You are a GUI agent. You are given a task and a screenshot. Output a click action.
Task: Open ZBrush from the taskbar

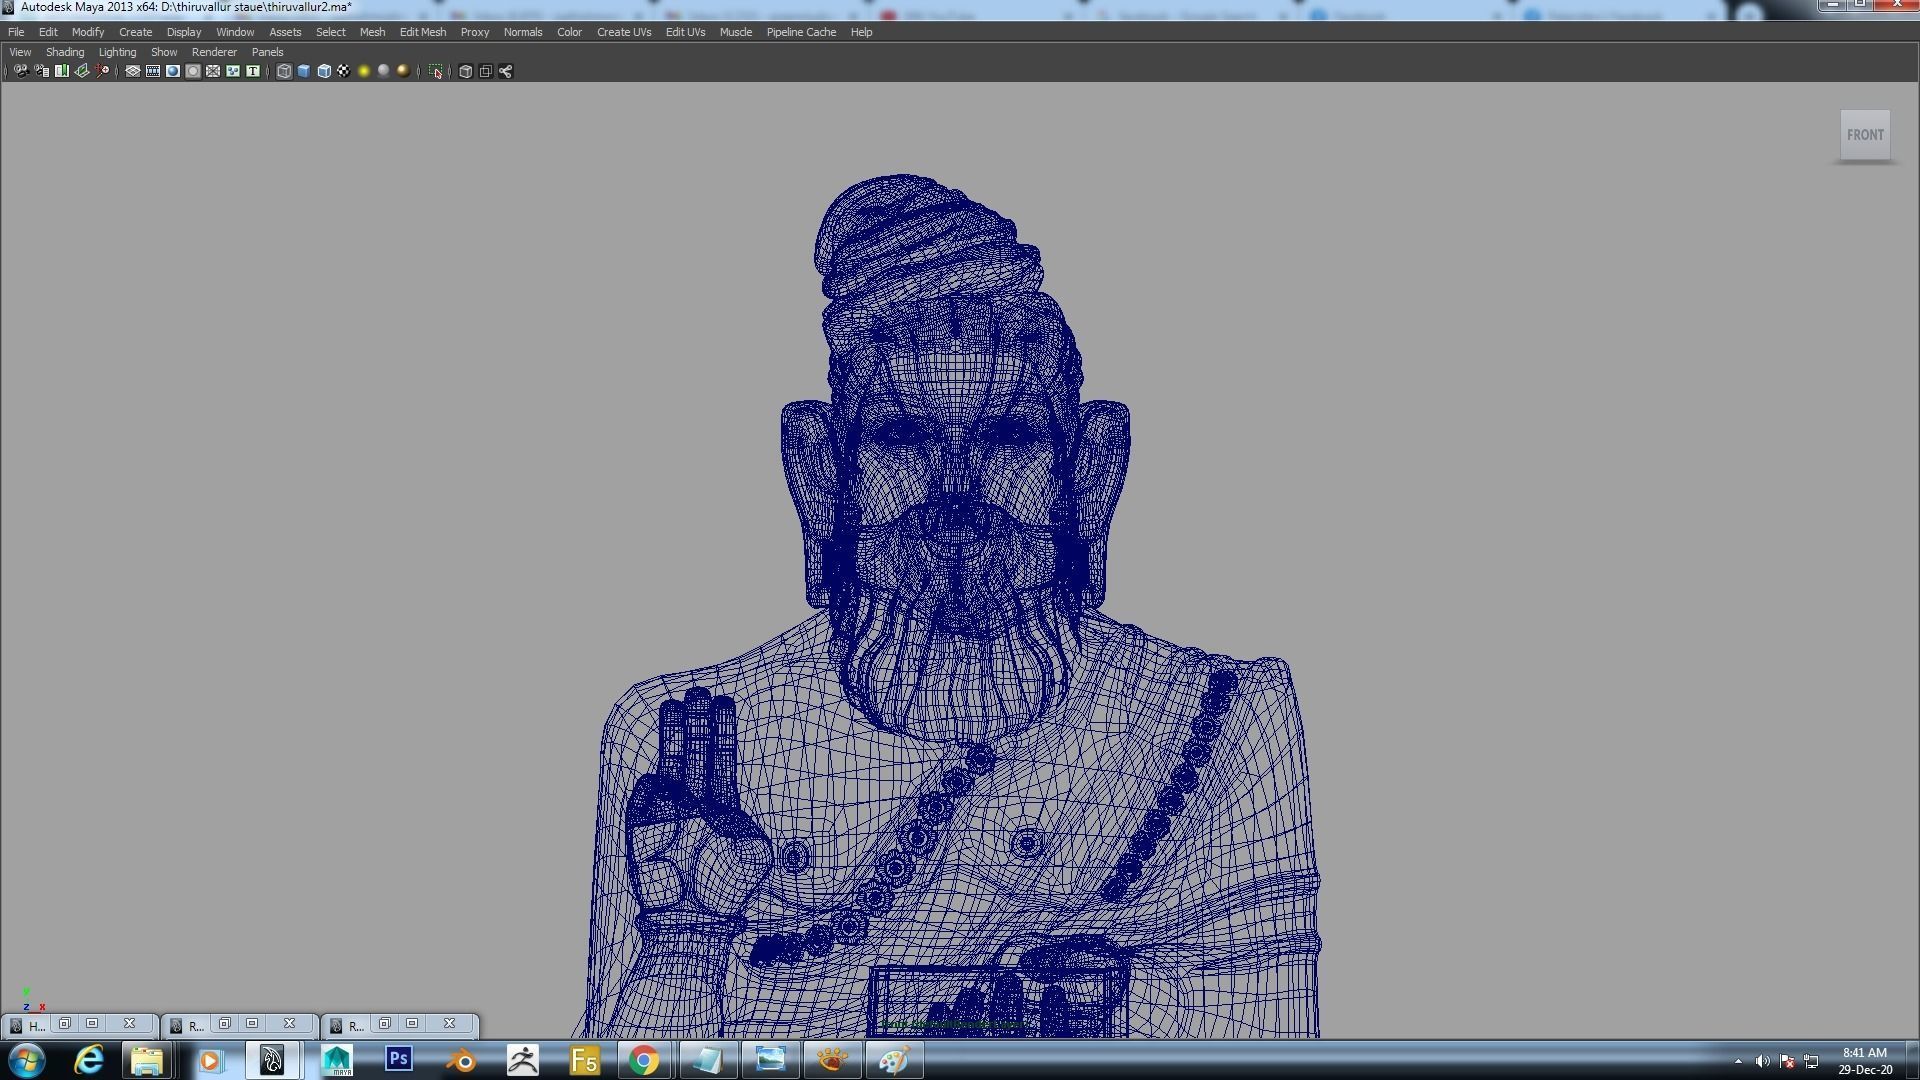pos(522,1060)
